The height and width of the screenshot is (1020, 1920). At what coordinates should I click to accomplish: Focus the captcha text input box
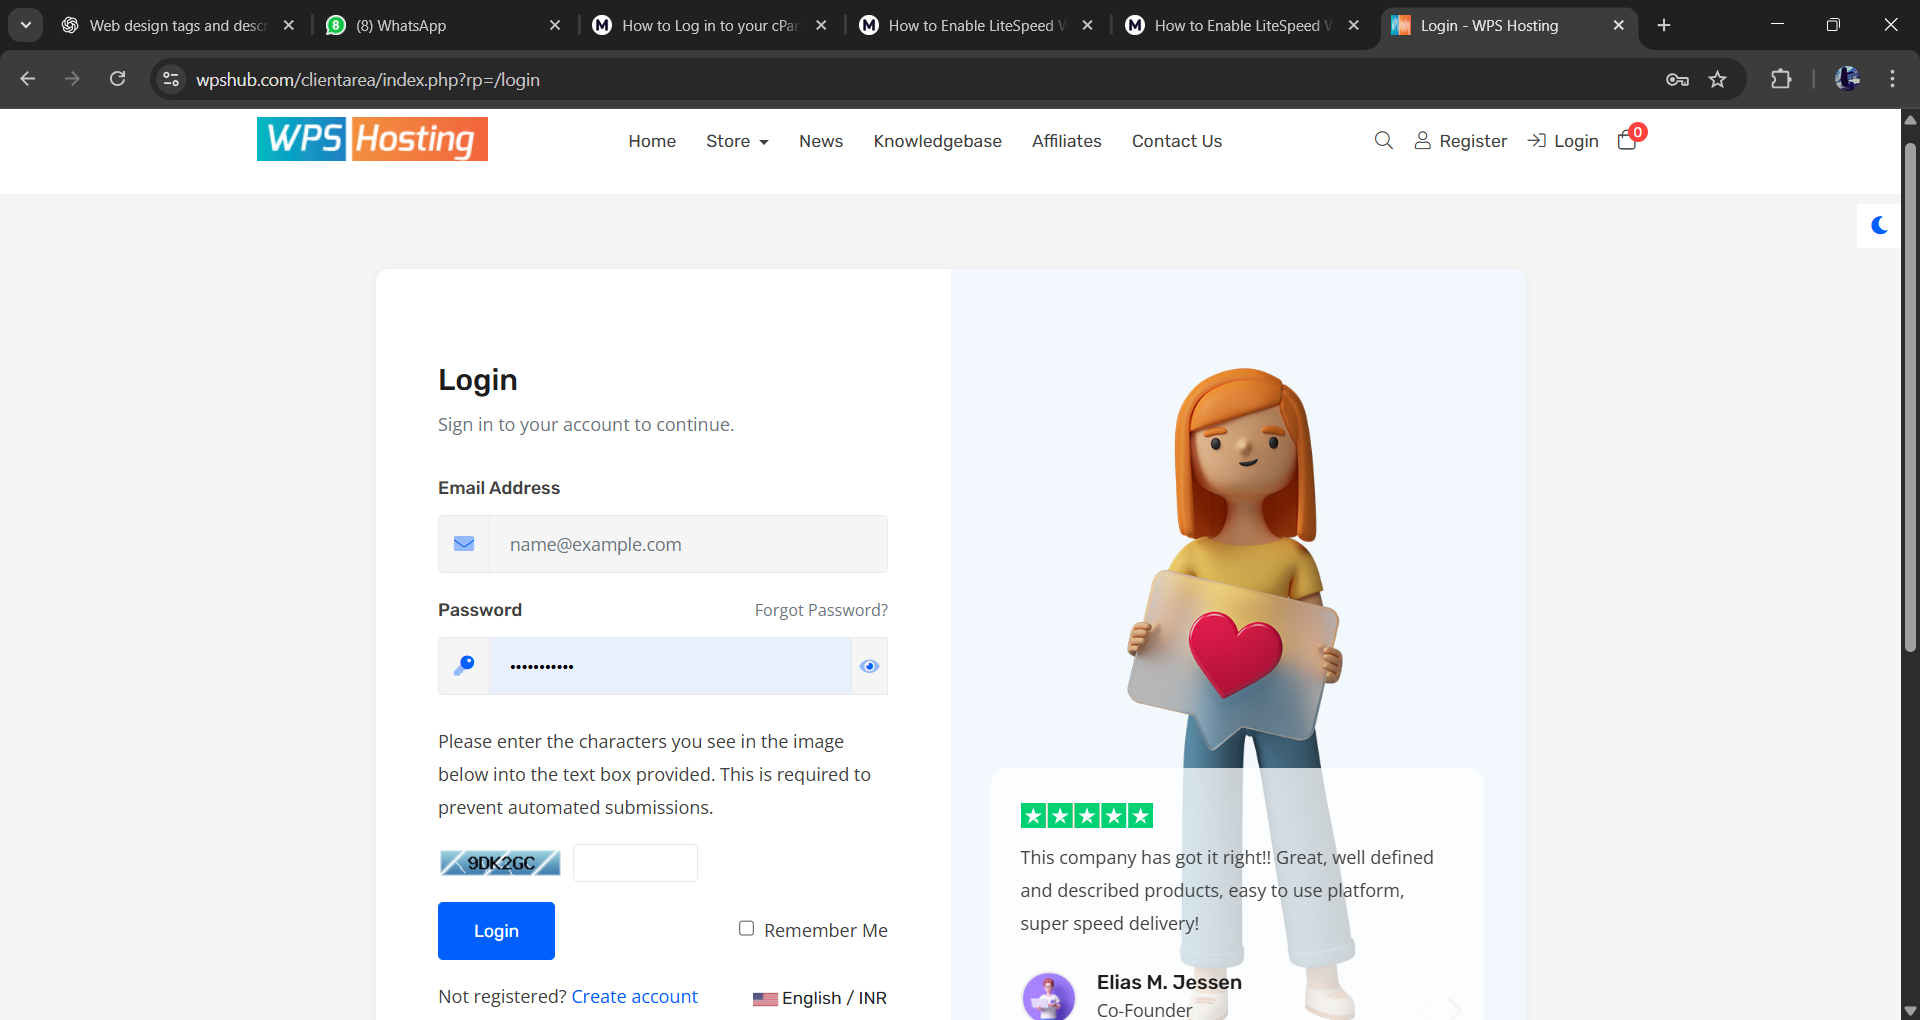pos(635,863)
